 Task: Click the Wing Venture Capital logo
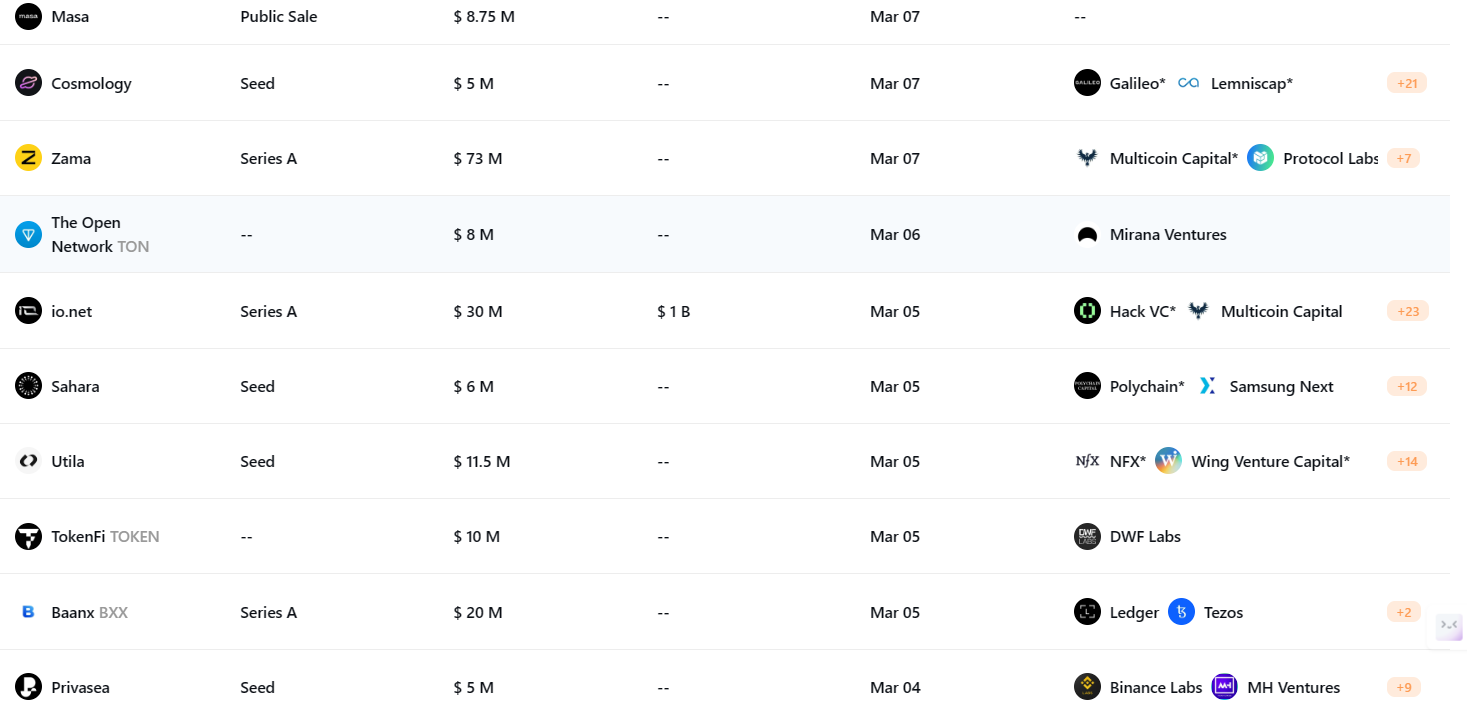(x=1168, y=461)
